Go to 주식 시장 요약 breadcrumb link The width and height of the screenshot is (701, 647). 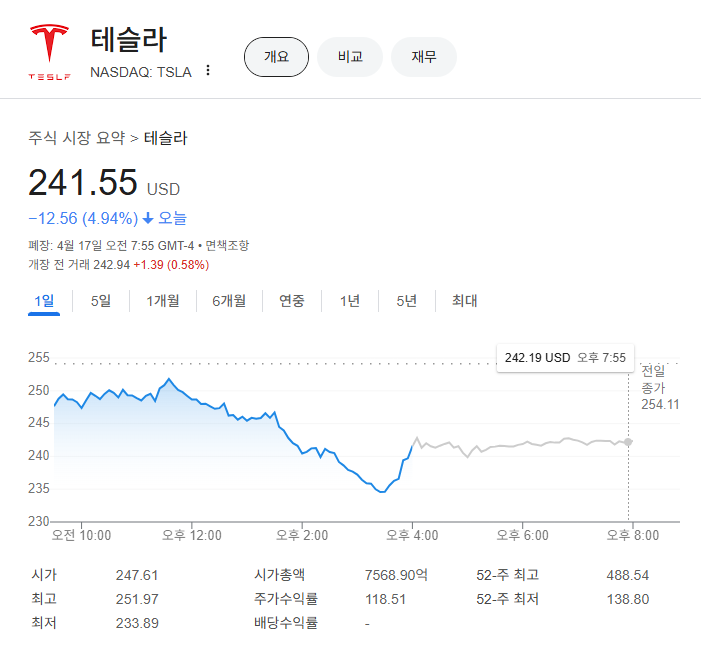point(76,138)
